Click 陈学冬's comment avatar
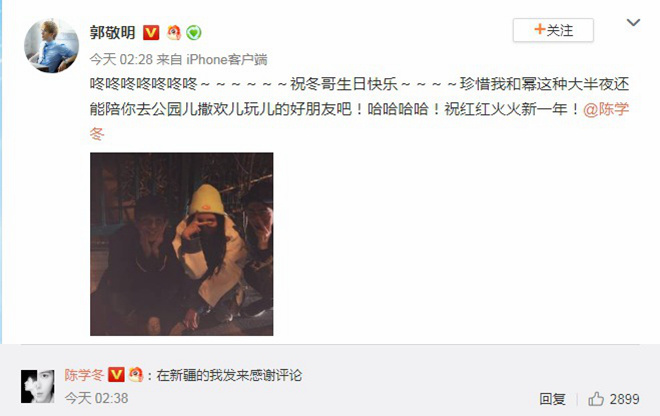The image size is (660, 416). point(38,386)
